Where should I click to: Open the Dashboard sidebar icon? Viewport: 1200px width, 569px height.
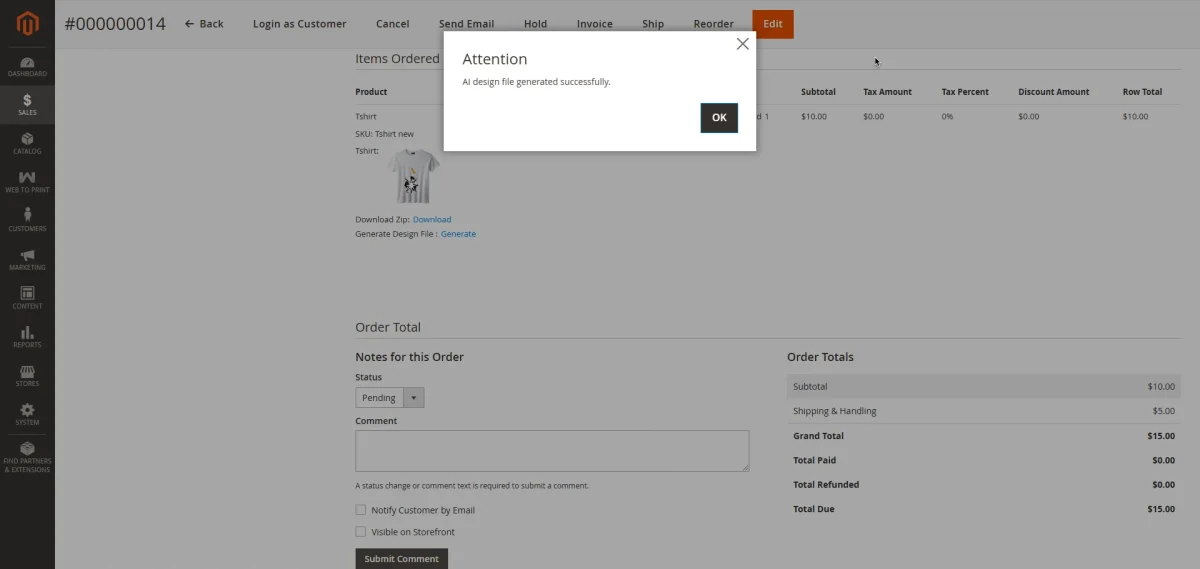point(27,67)
